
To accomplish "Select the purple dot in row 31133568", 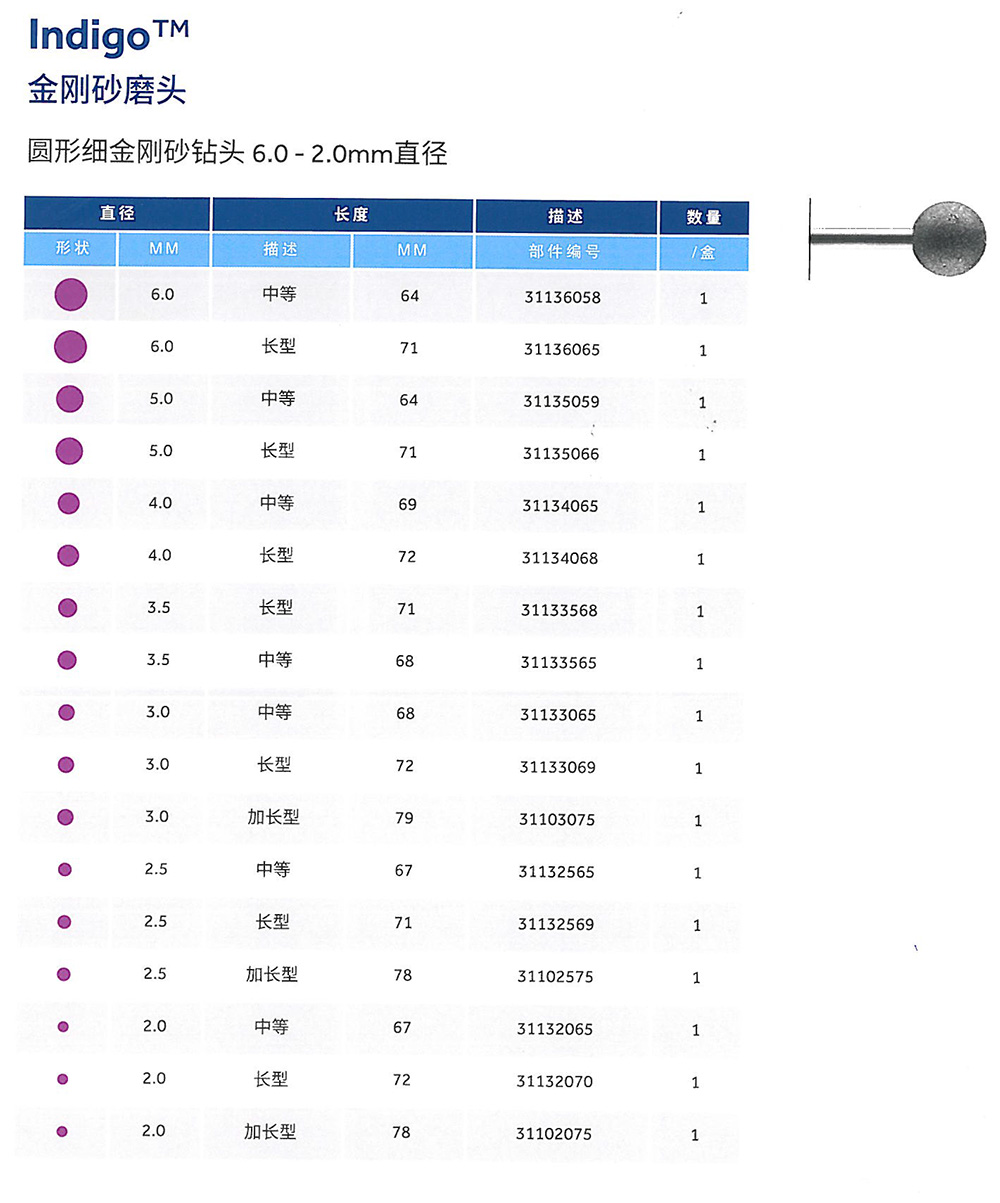I will tap(68, 608).
